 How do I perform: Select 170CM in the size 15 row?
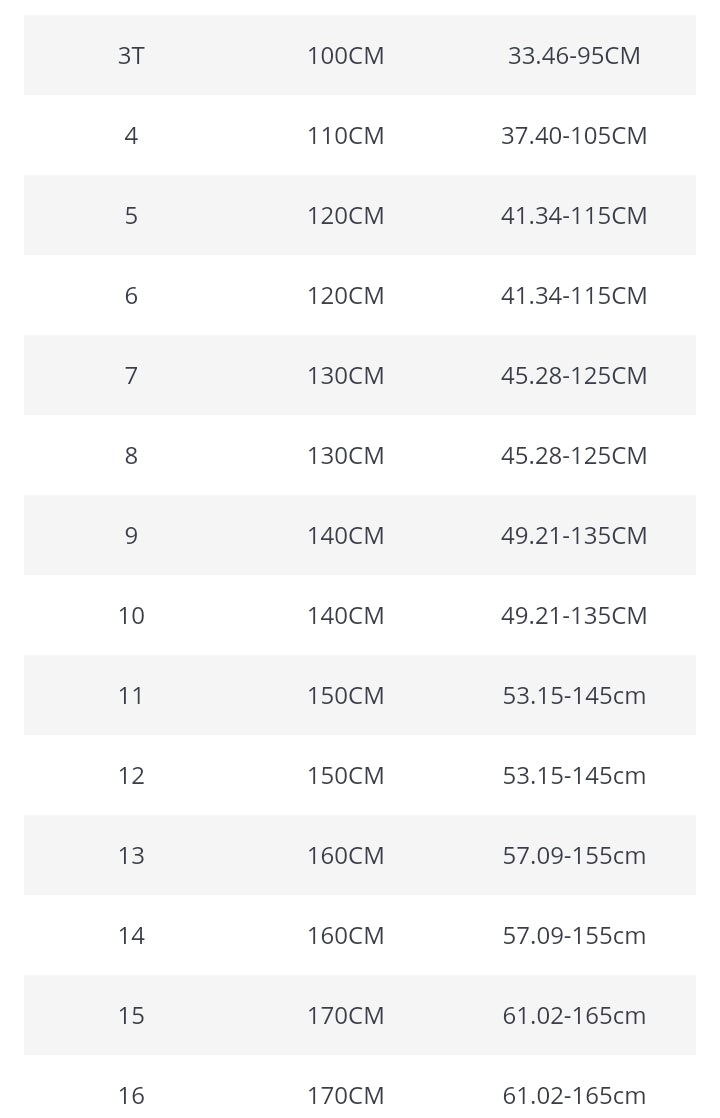[345, 1016]
